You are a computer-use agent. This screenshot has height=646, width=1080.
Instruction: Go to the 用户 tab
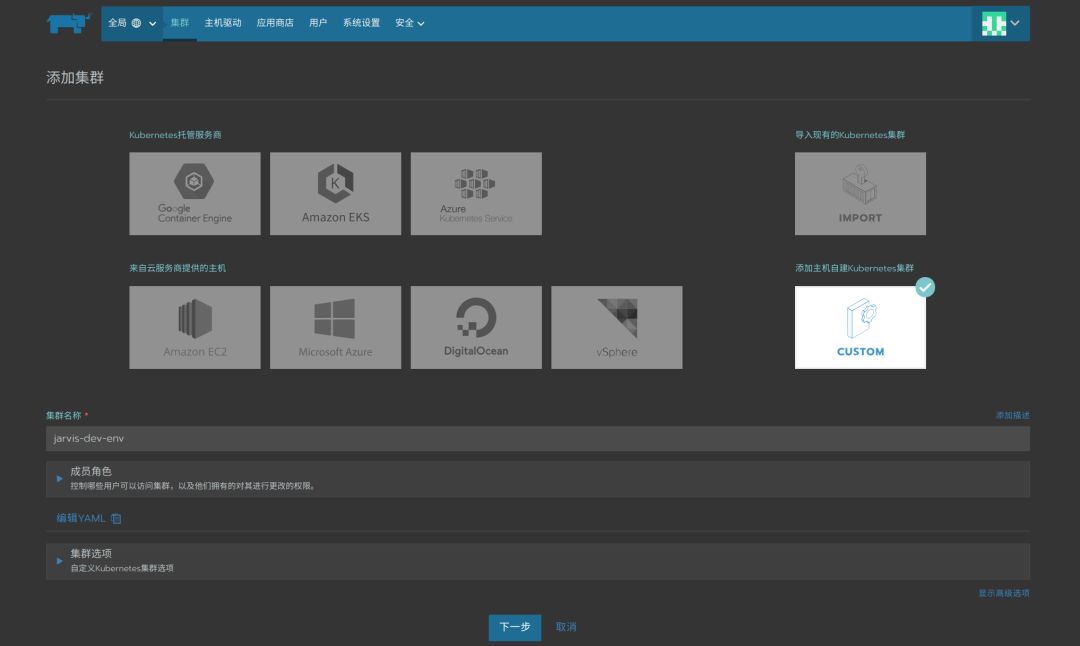tap(318, 23)
